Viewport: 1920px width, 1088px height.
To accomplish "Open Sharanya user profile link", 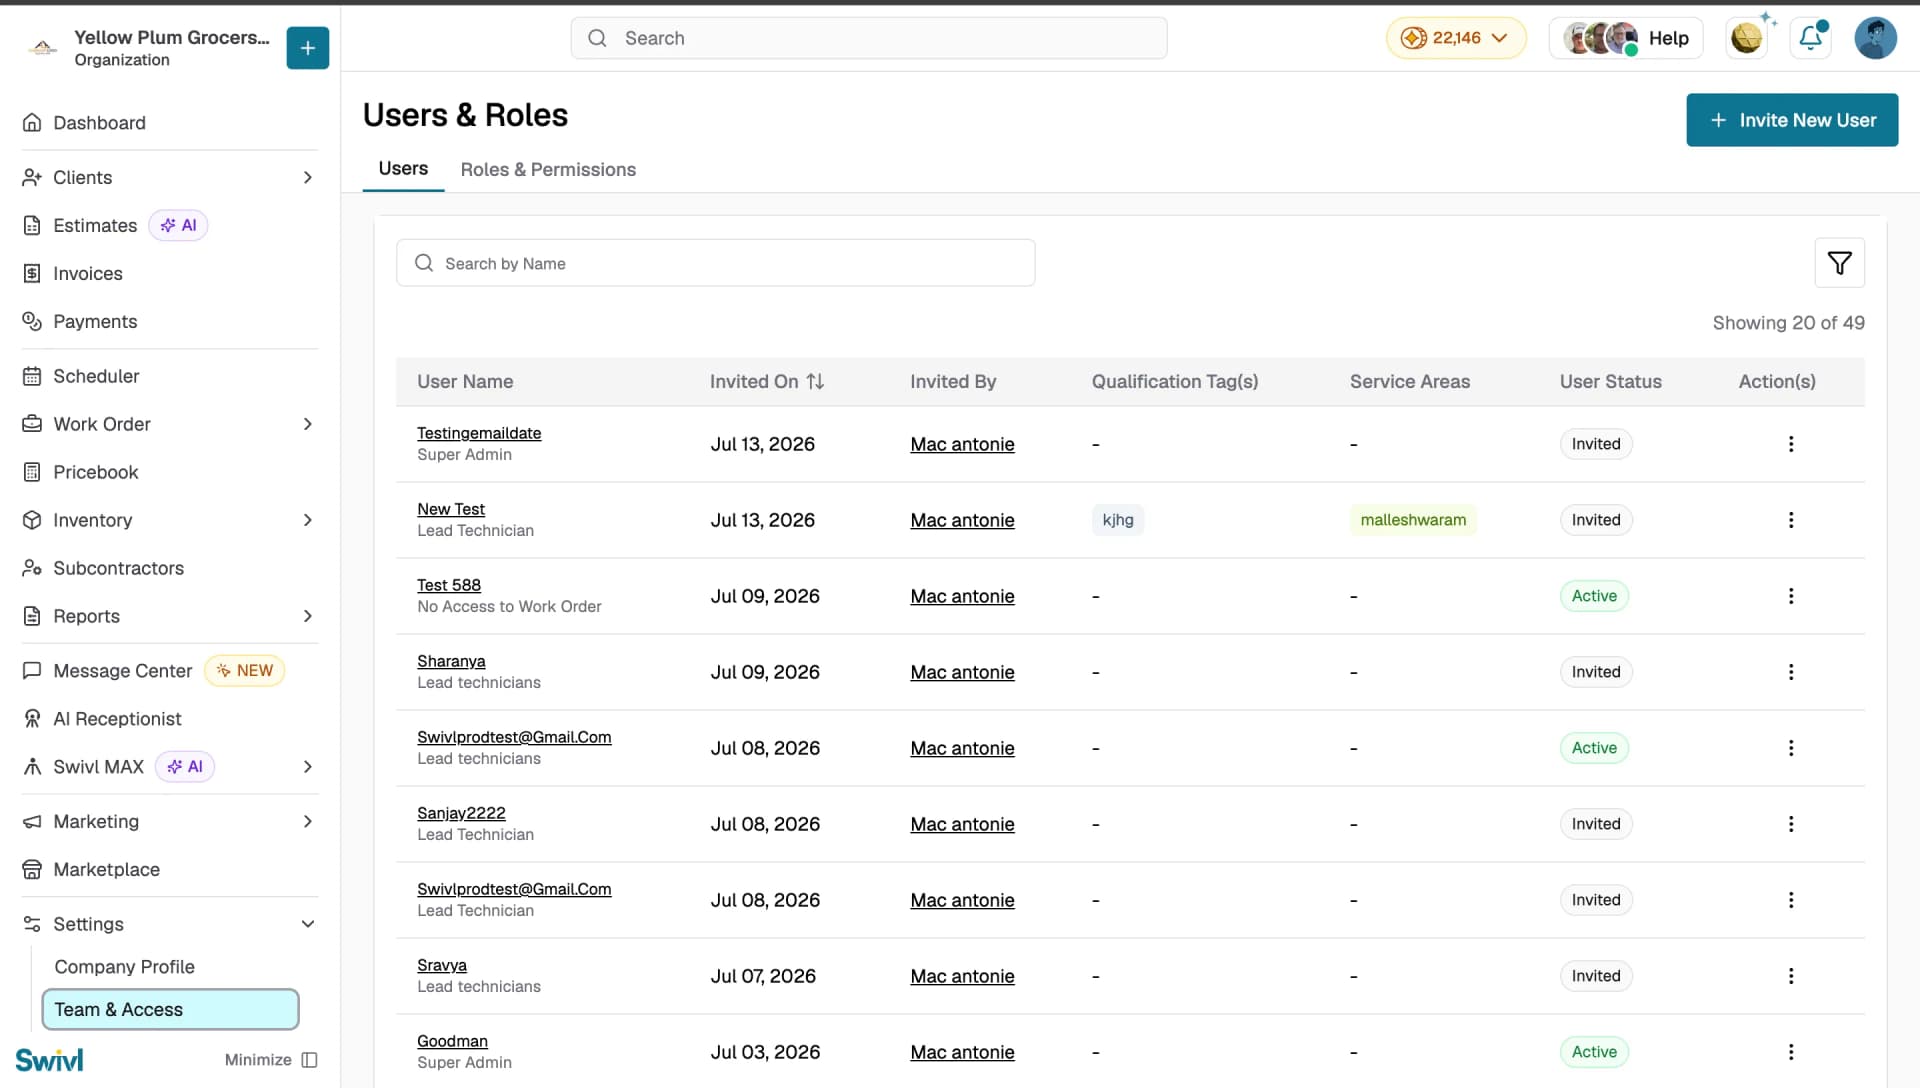I will [x=451, y=661].
